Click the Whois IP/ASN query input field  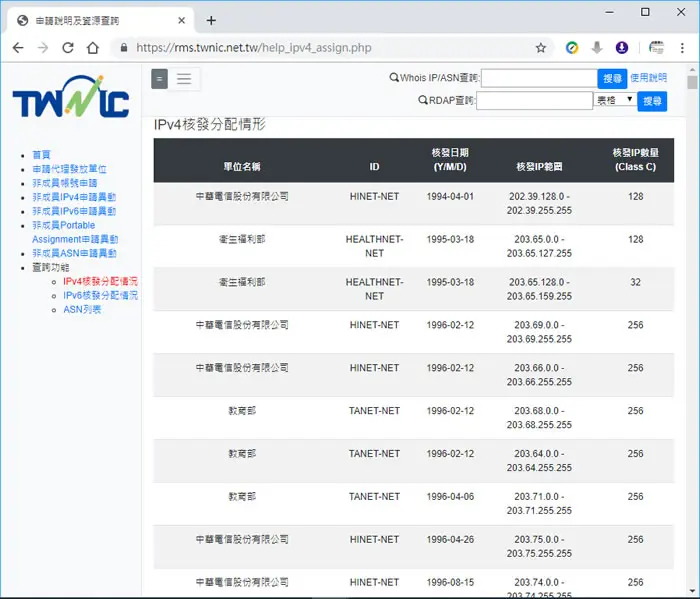click(539, 79)
